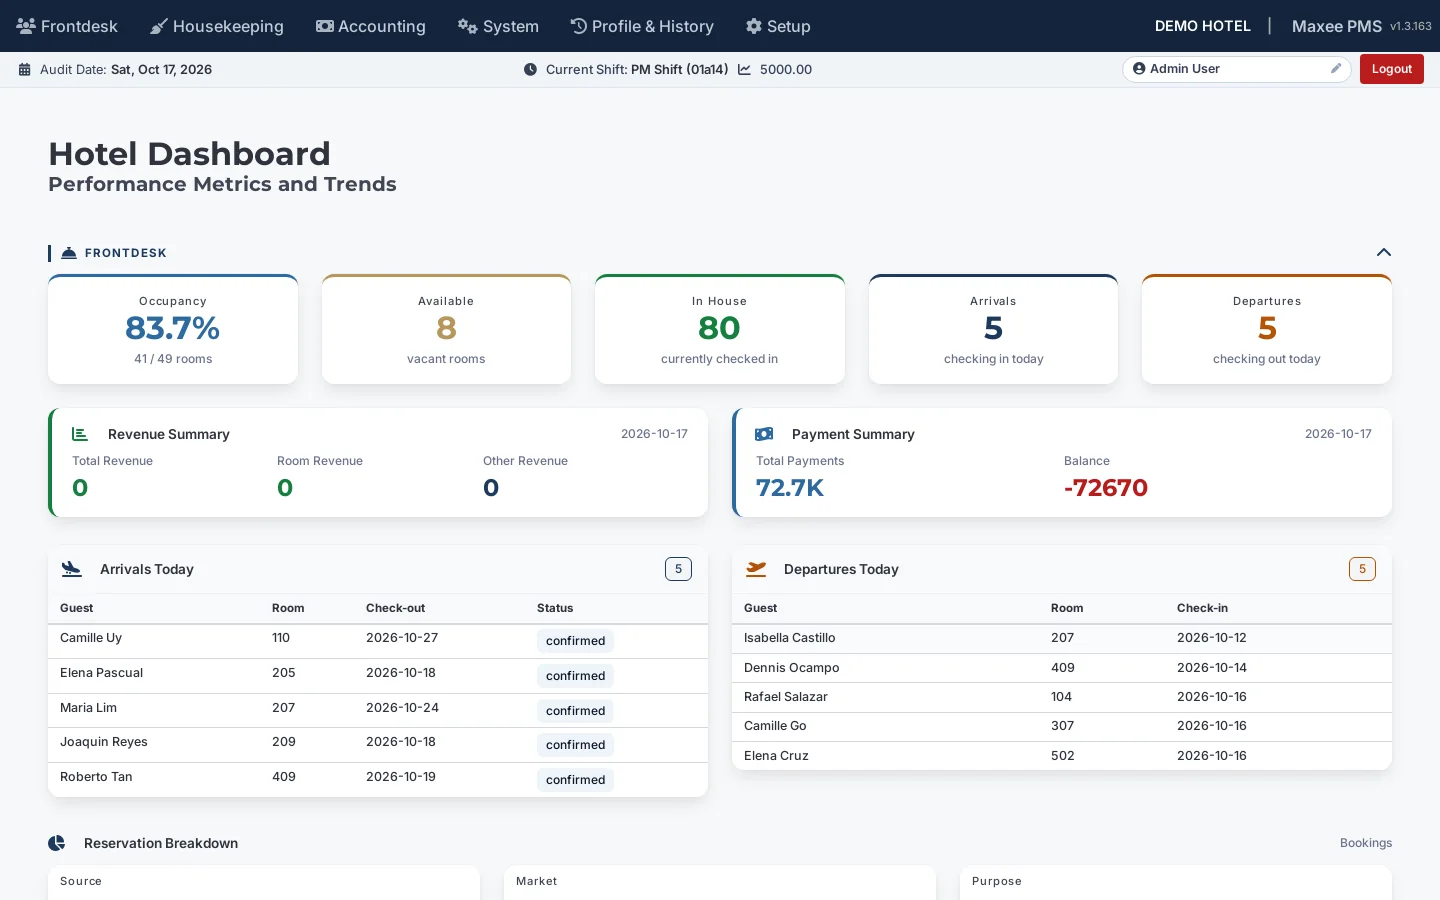Select departure guest Dennis Ocampo
The image size is (1440, 900).
coord(792,668)
